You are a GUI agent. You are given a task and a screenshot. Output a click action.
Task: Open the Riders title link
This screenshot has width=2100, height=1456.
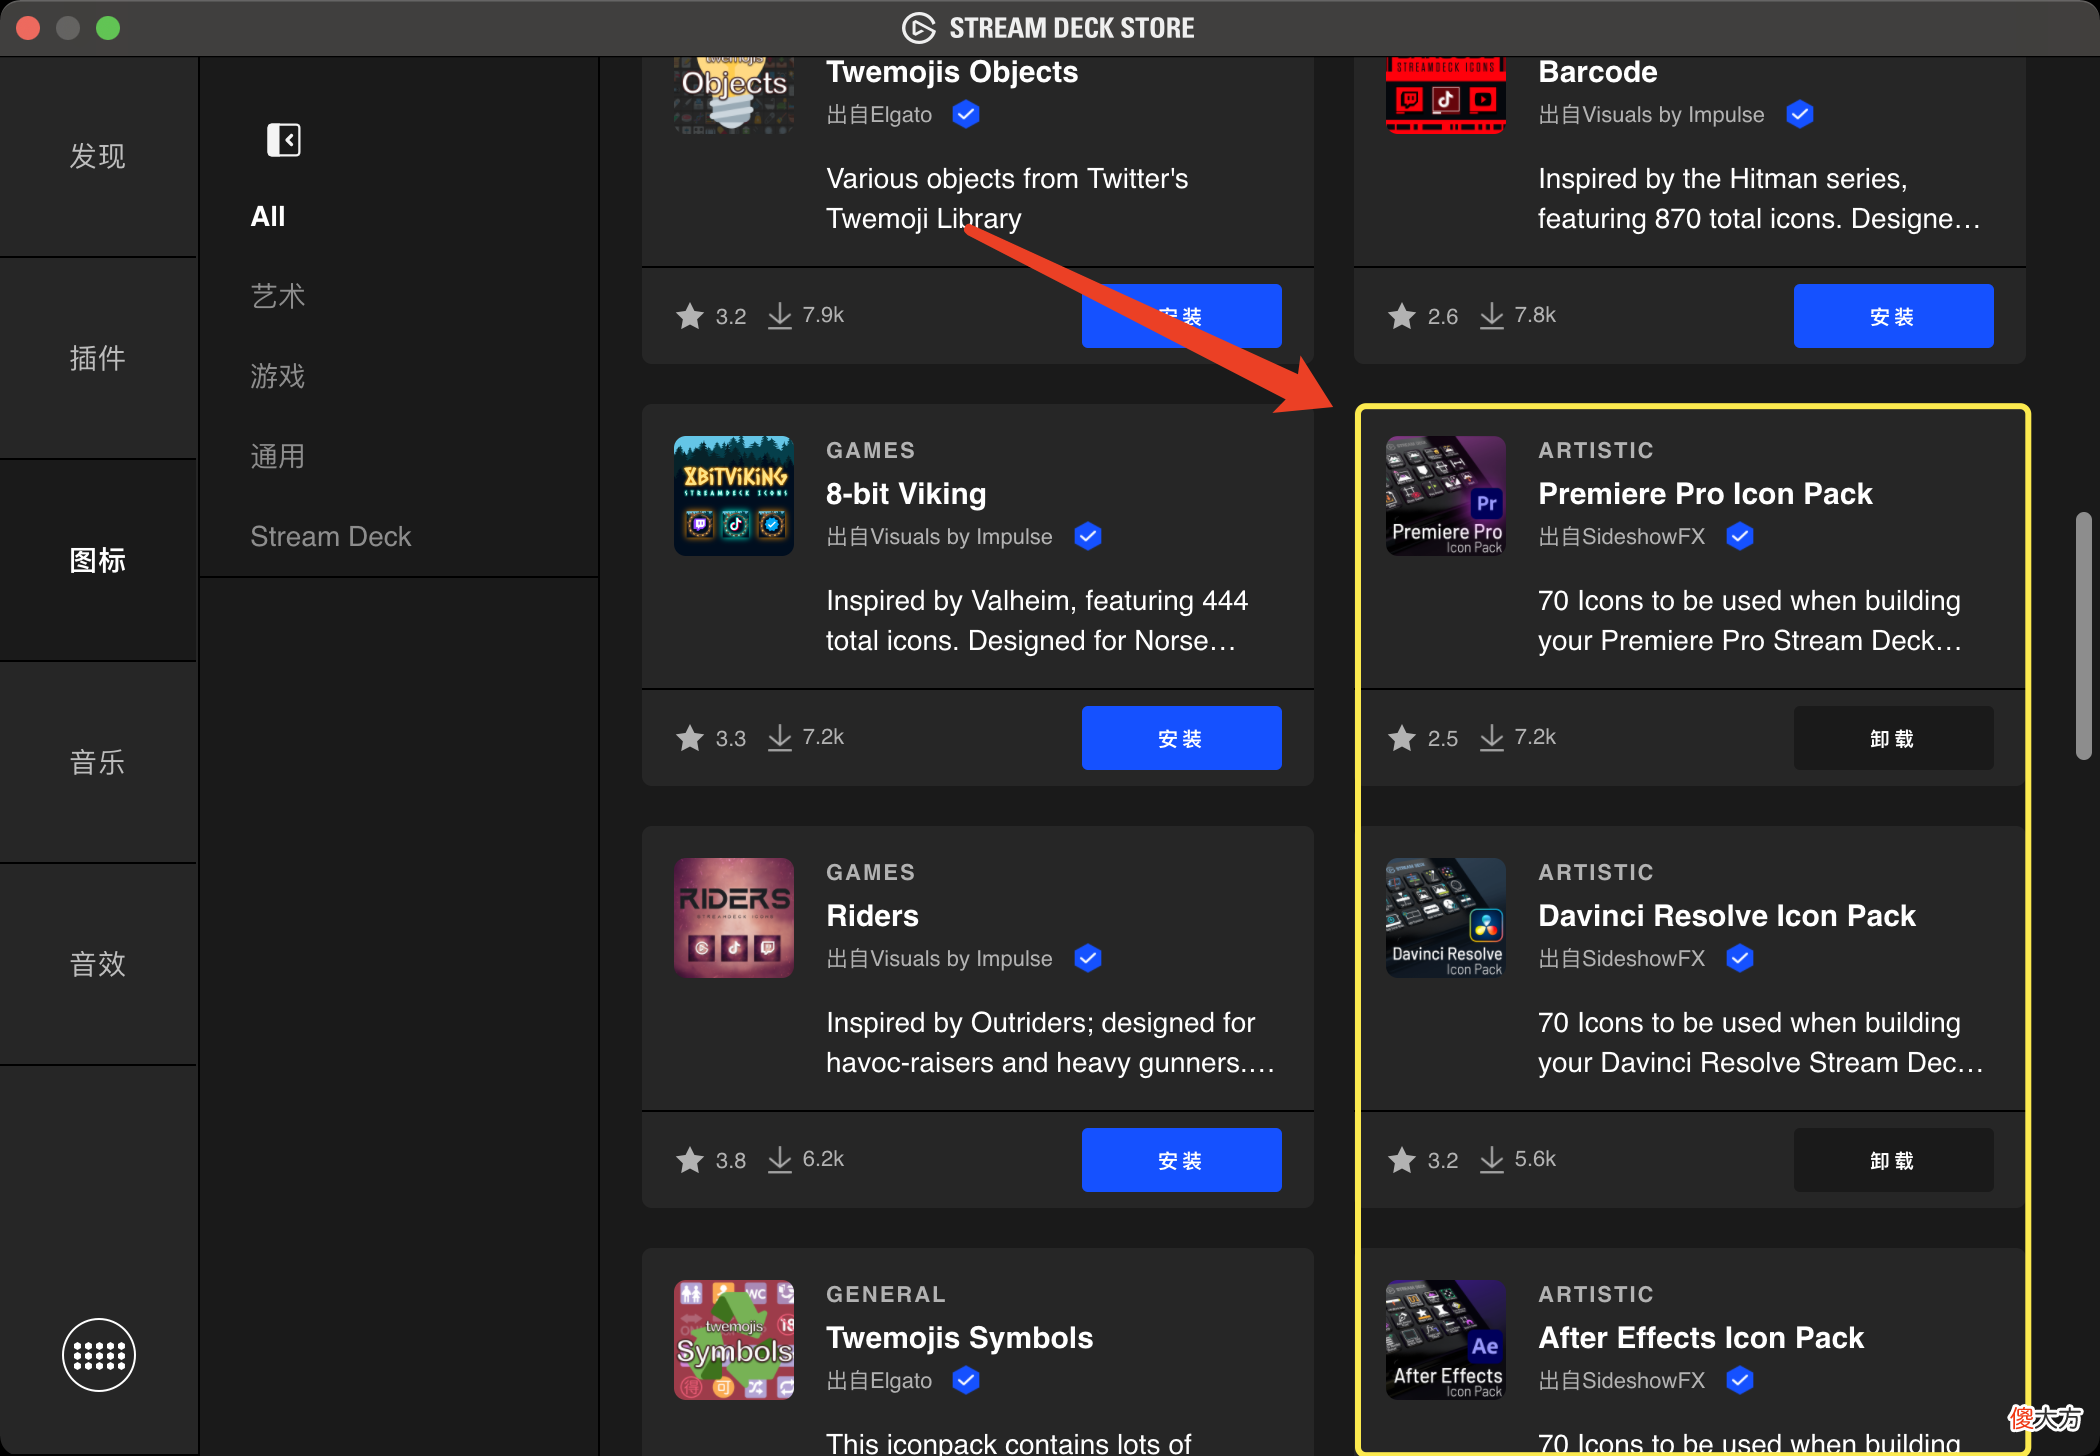pyautogui.click(x=872, y=916)
